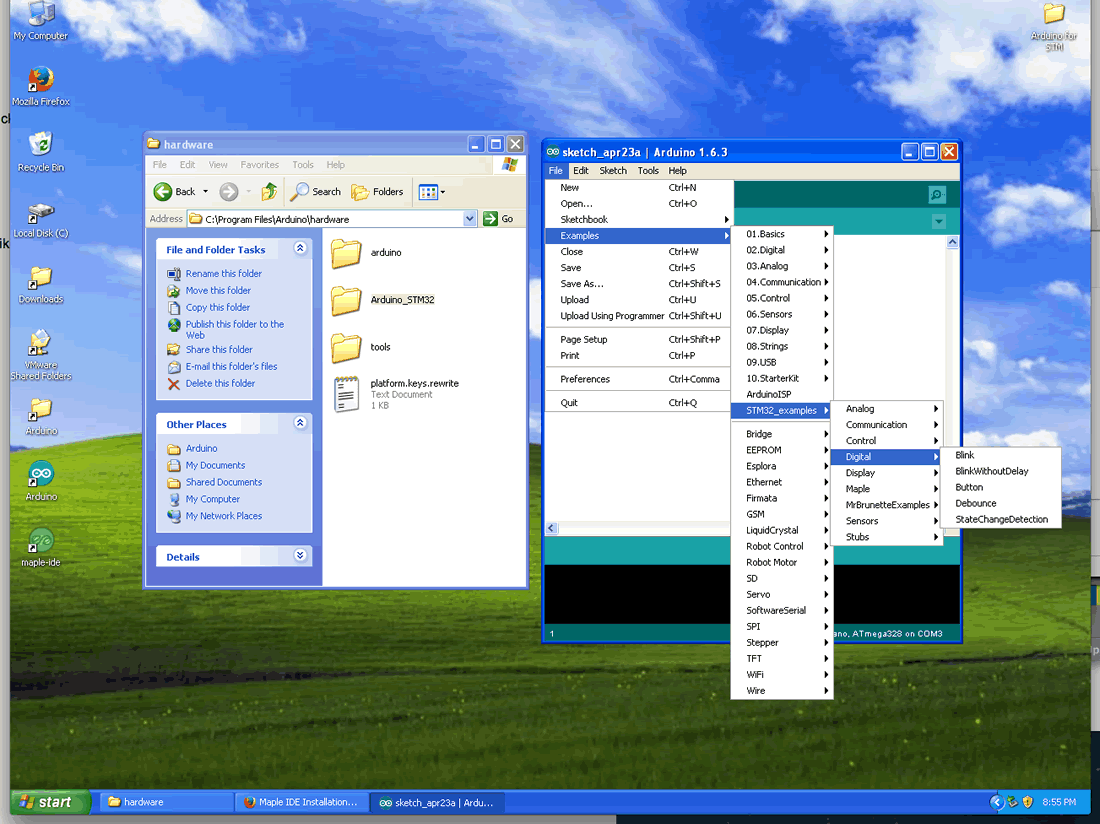Click Share this folder link
The height and width of the screenshot is (824, 1100).
[x=219, y=349]
